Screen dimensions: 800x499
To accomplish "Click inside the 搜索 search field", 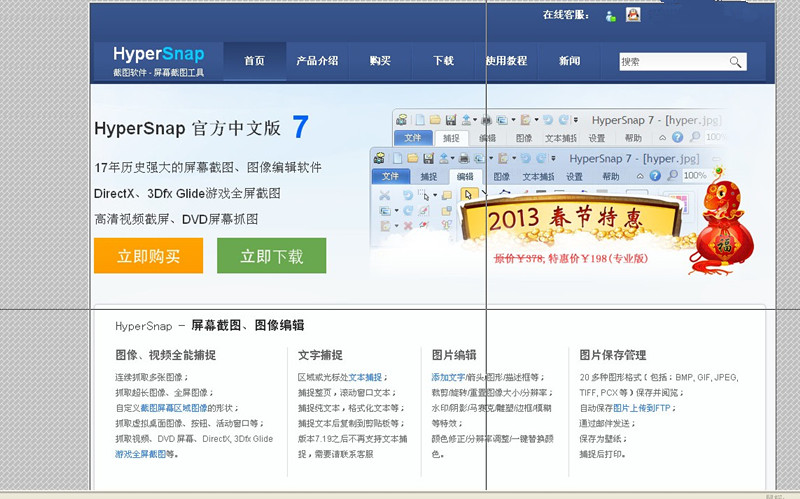I will tap(670, 62).
